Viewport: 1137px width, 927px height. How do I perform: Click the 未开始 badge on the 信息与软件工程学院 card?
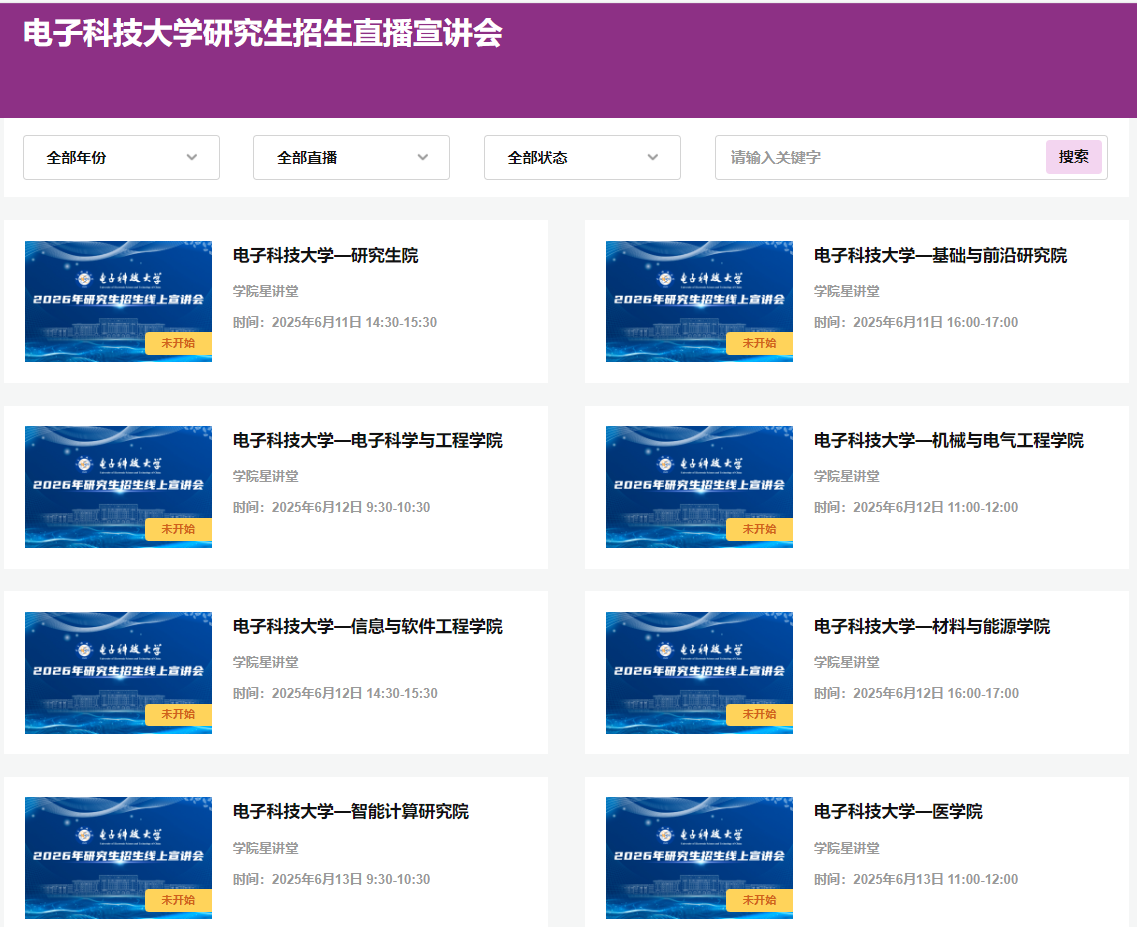pyautogui.click(x=178, y=714)
